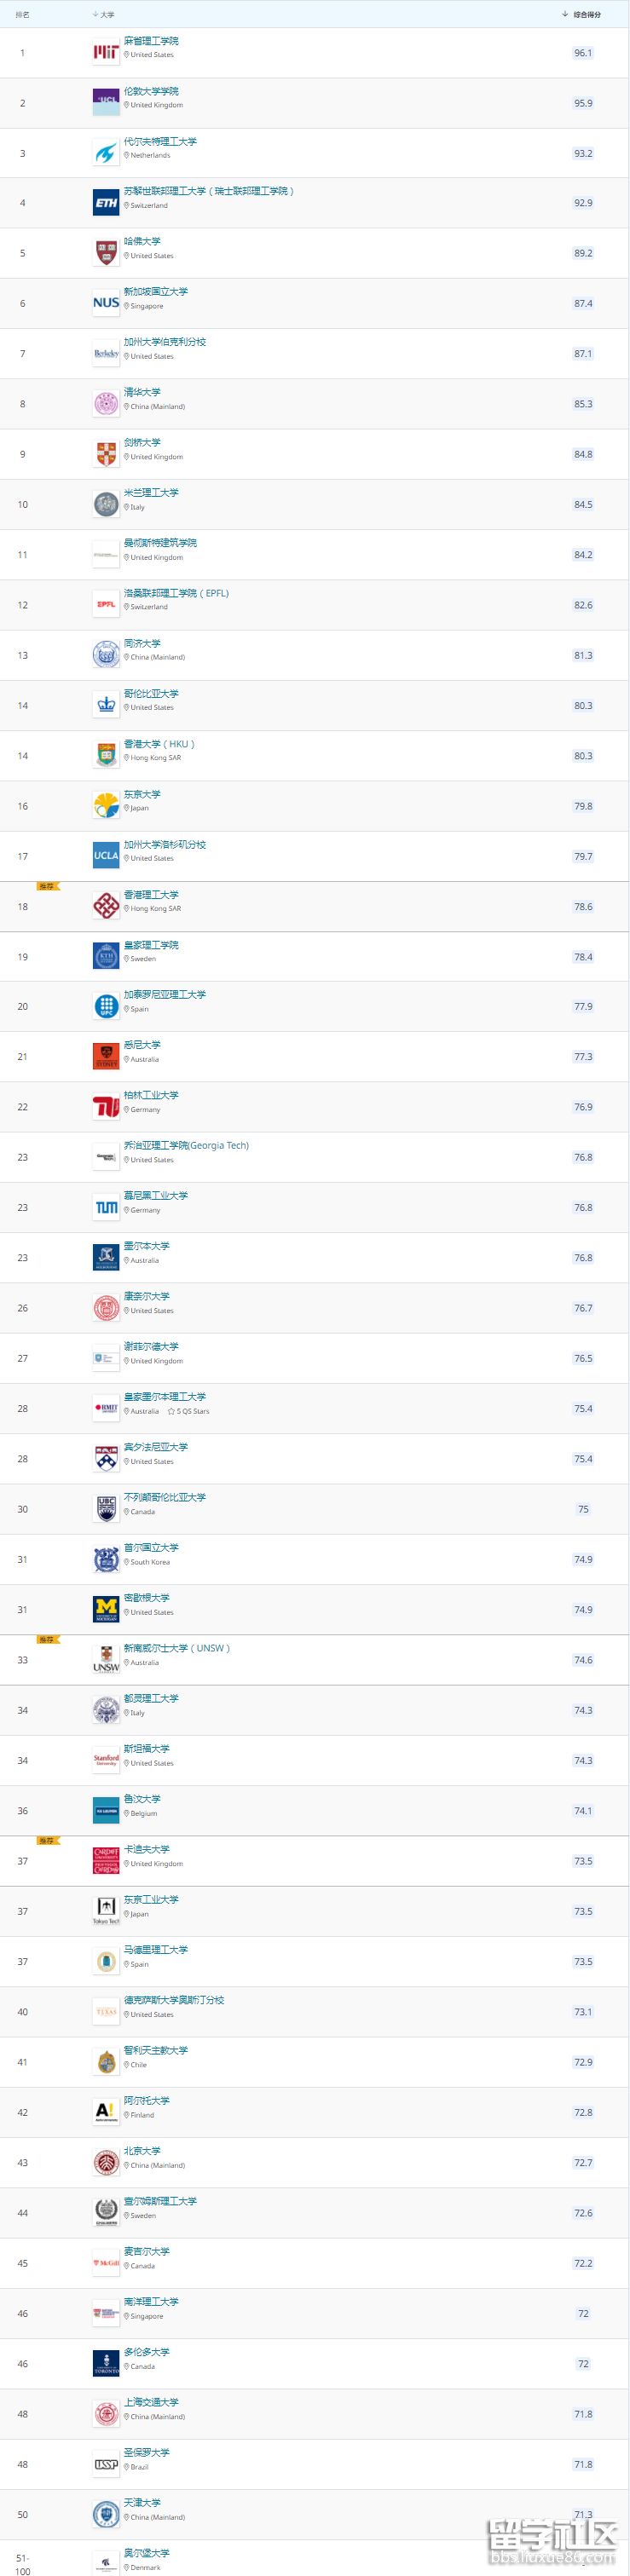The height and width of the screenshot is (2576, 630).
Task: Click the 96.1 score badge
Action: point(583,53)
